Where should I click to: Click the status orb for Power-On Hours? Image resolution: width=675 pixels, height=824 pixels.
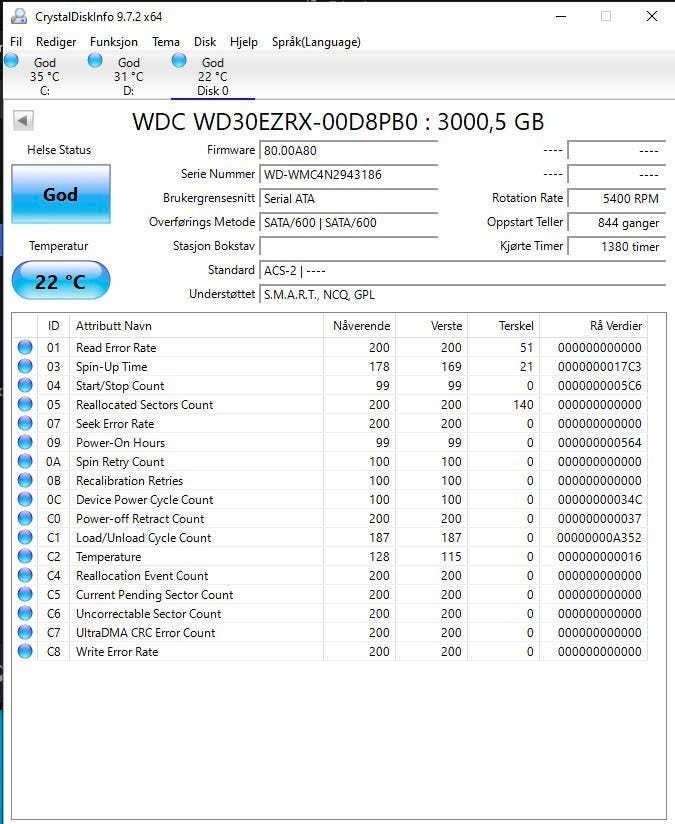click(x=25, y=442)
